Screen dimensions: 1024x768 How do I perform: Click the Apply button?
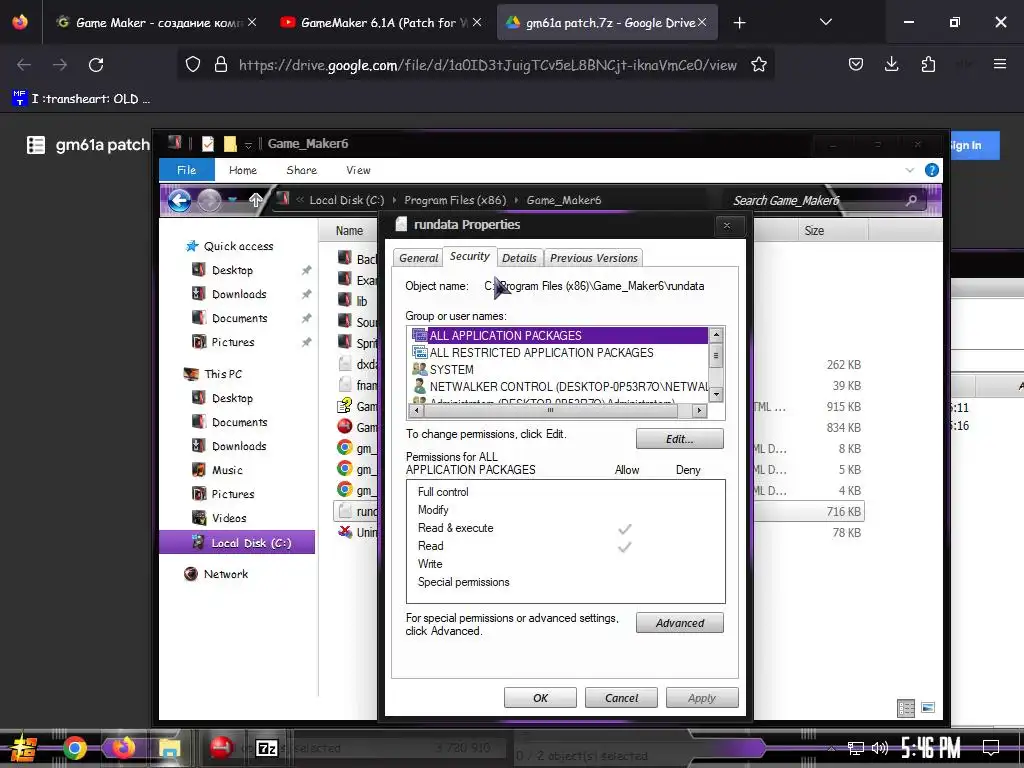(702, 697)
